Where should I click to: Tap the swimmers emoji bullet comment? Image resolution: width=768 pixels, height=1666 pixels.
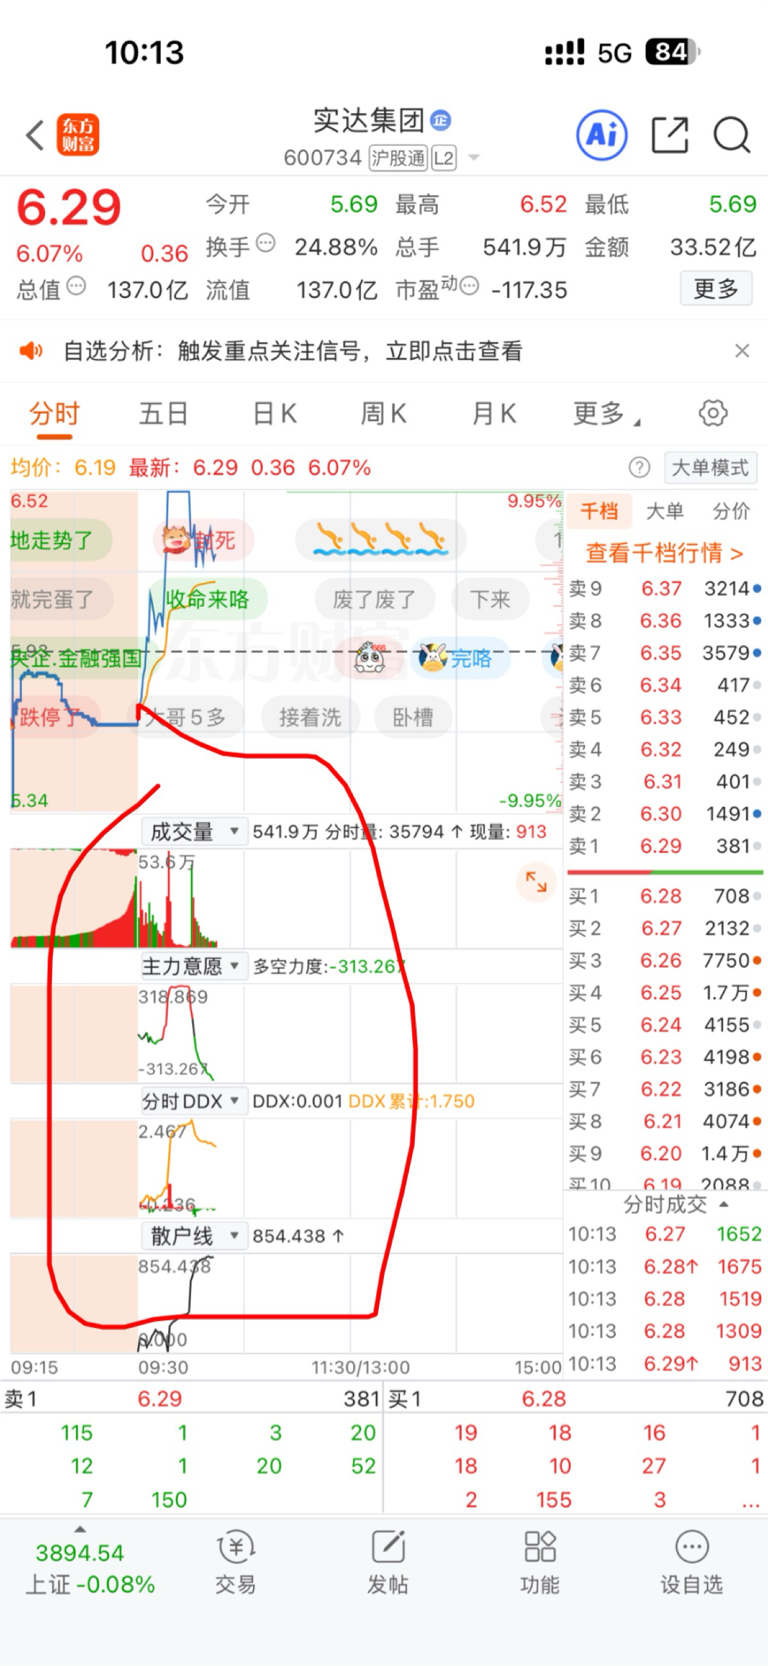pos(380,540)
